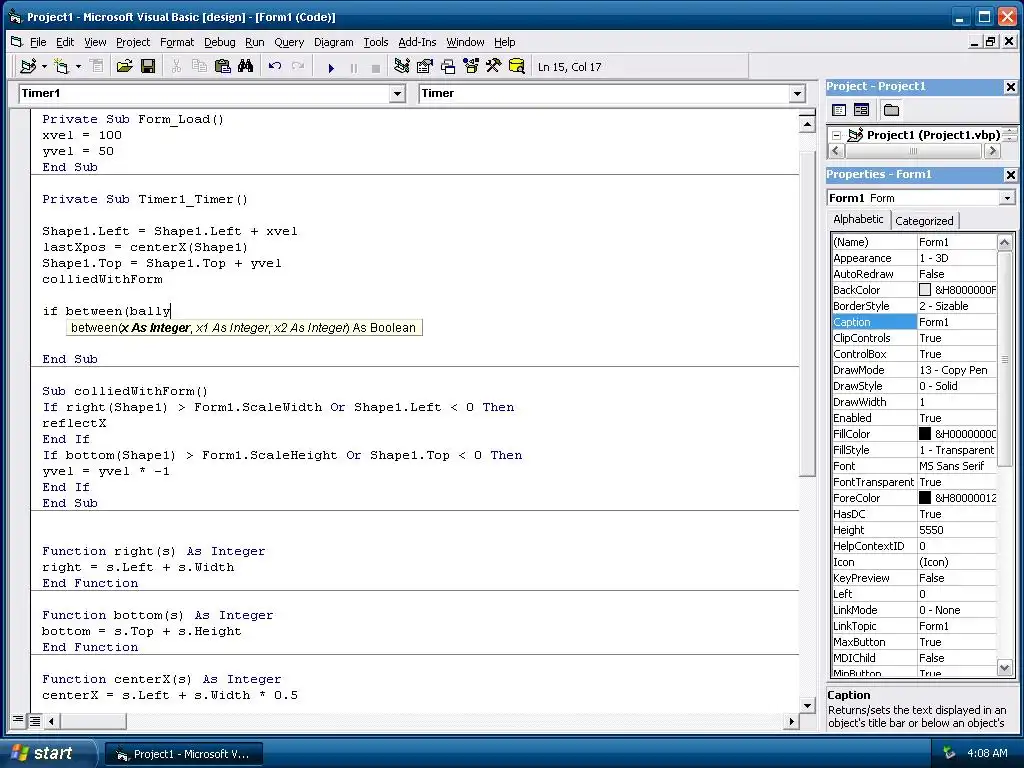Screen dimensions: 1024x768
Task: Click the Undo arrow icon
Action: click(275, 66)
